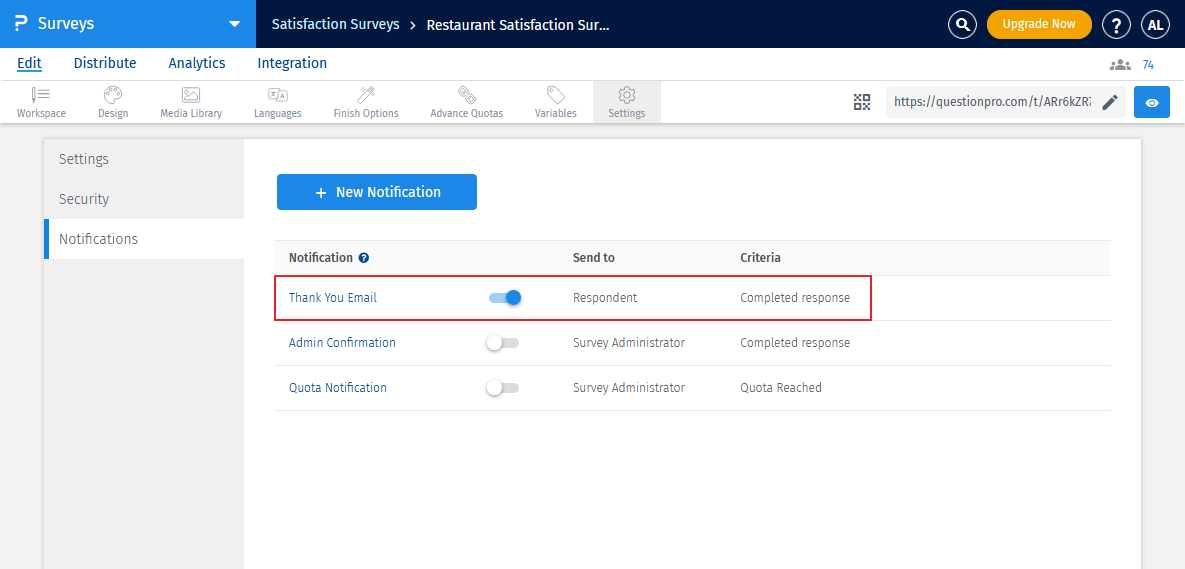The image size is (1185, 569).
Task: Click the Upgrade Now button
Action: (x=1039, y=24)
